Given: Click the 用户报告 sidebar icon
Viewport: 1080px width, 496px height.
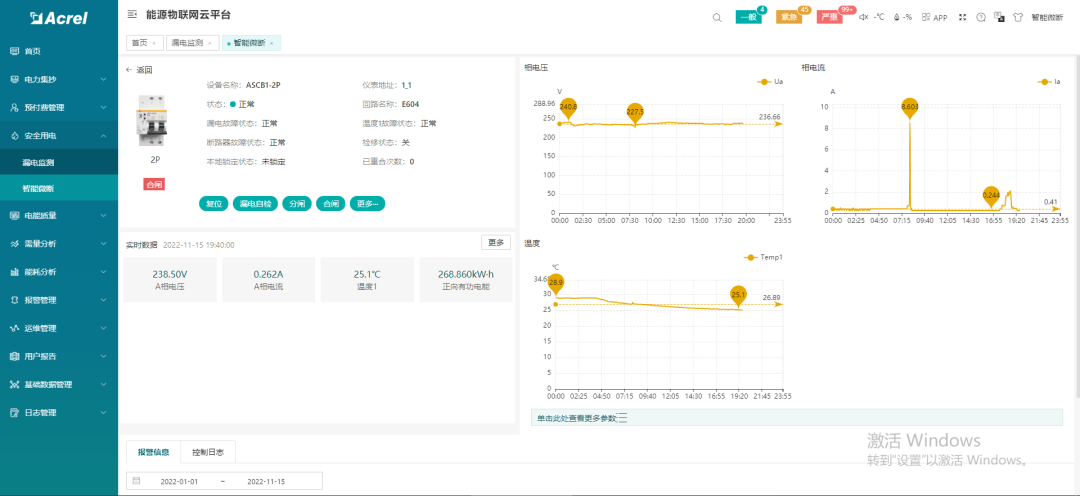Looking at the screenshot, I should coord(14,356).
